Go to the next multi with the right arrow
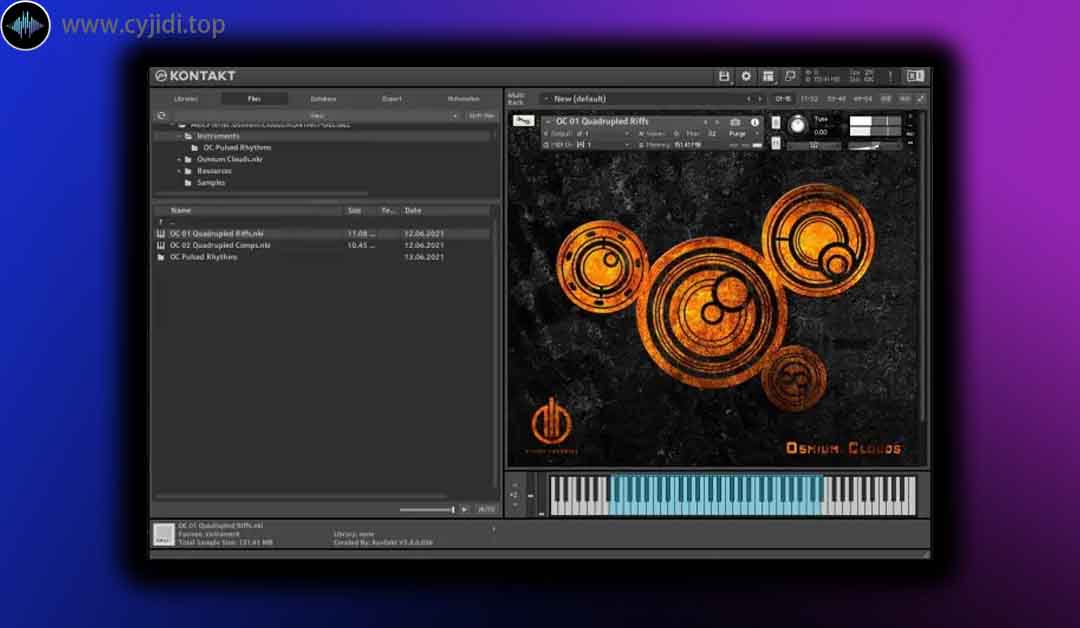The width and height of the screenshot is (1080, 628). [760, 99]
